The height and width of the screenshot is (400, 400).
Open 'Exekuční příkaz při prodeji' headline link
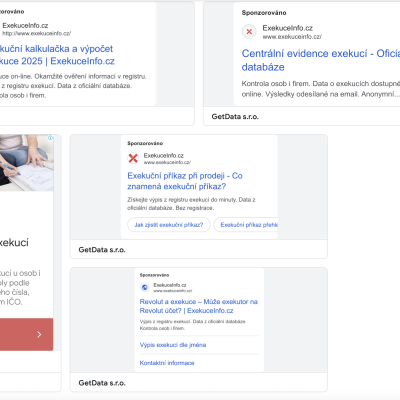point(185,181)
